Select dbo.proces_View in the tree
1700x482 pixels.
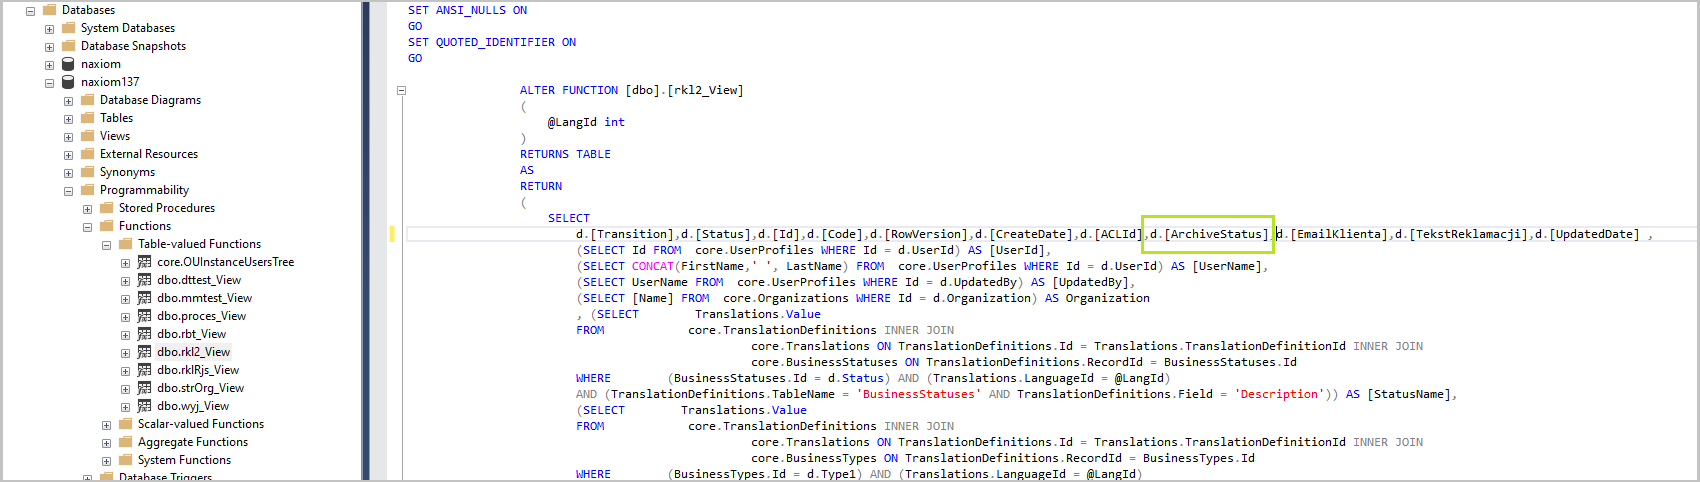pyautogui.click(x=201, y=316)
